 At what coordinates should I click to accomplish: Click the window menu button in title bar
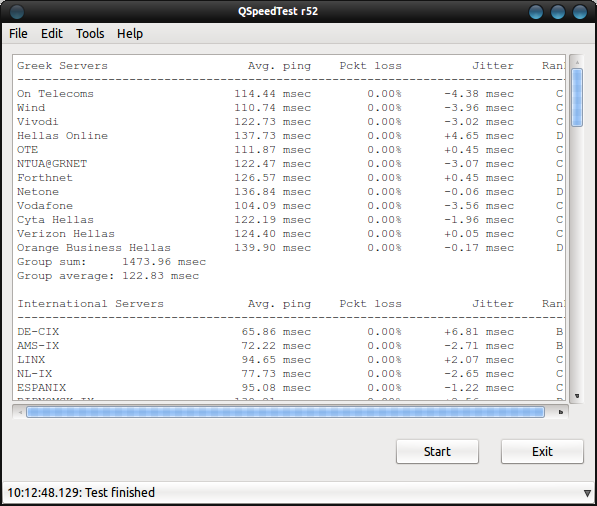[16, 12]
